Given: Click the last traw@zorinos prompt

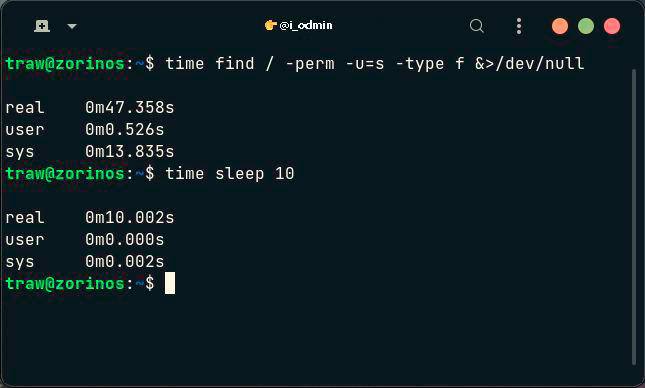Looking at the screenshot, I should coord(80,283).
